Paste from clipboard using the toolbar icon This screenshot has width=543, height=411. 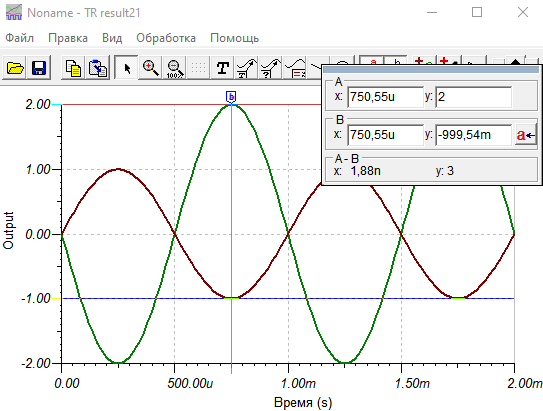click(x=98, y=68)
